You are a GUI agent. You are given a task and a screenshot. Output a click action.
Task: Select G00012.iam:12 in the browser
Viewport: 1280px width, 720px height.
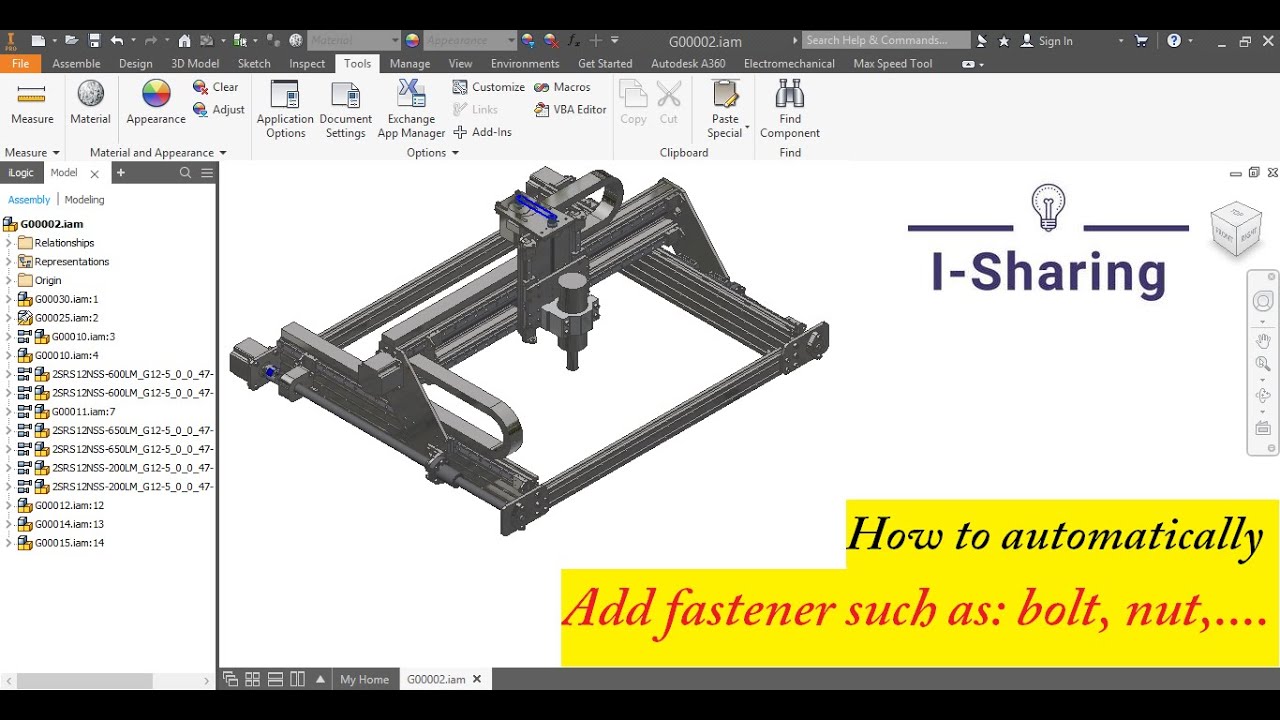coord(69,506)
